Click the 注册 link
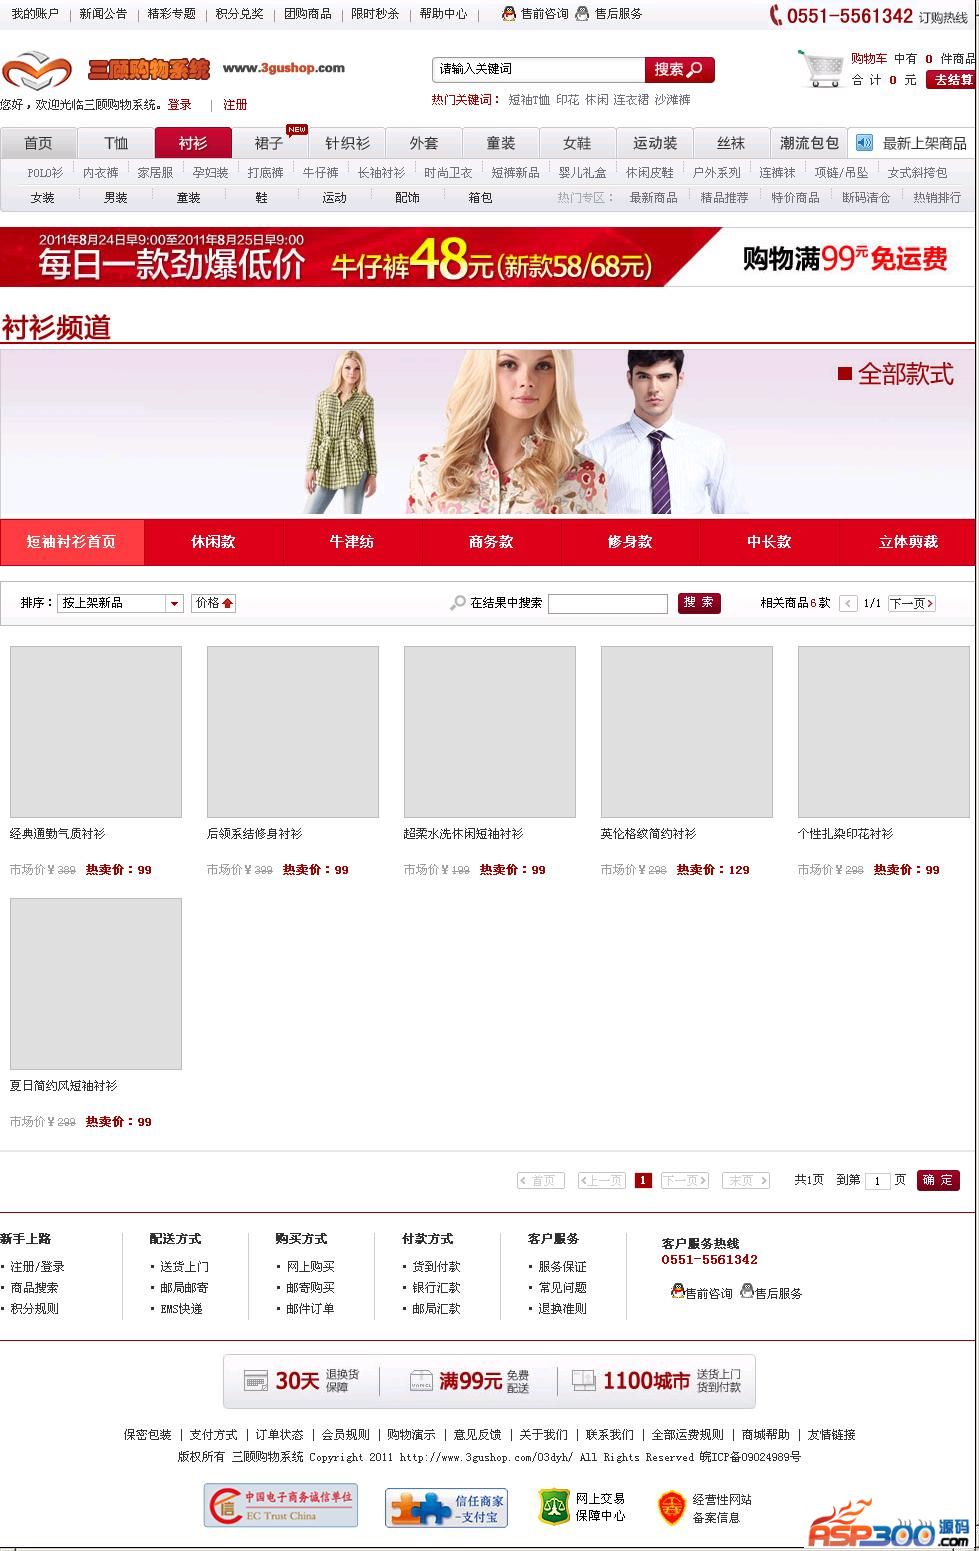Screen dimensions: 979x1551 235,105
